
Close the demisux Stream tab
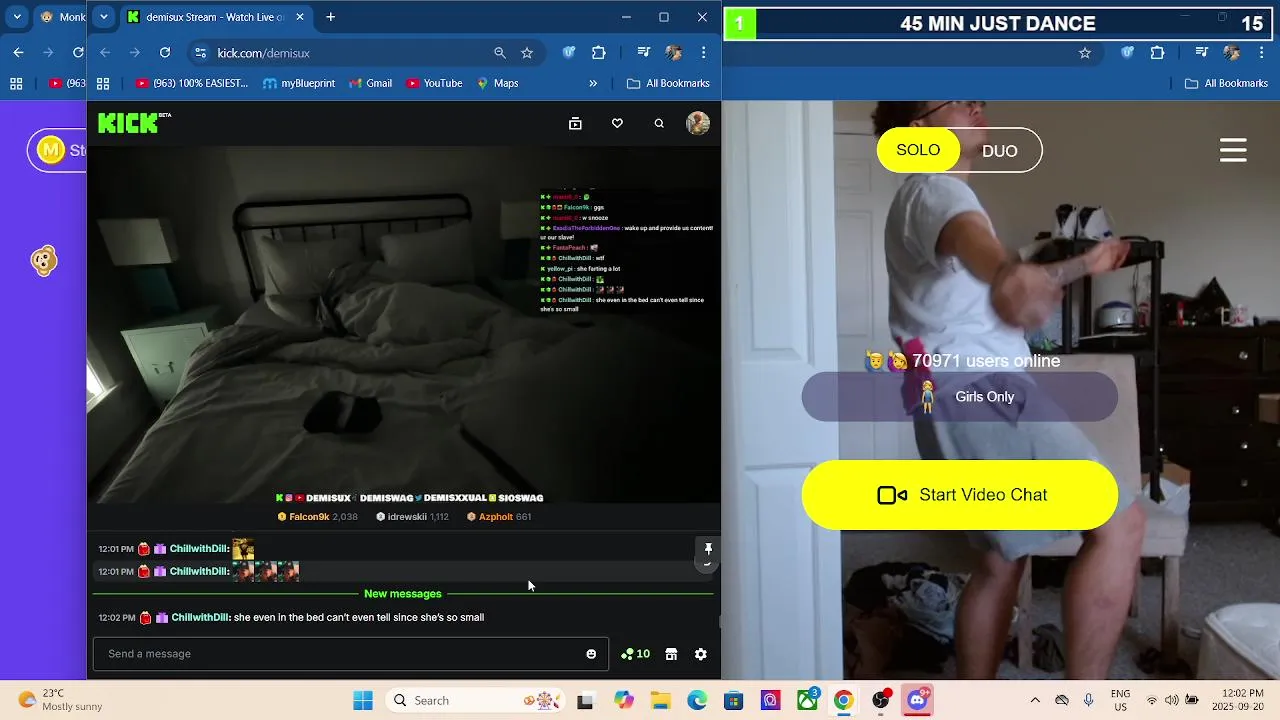pos(299,17)
